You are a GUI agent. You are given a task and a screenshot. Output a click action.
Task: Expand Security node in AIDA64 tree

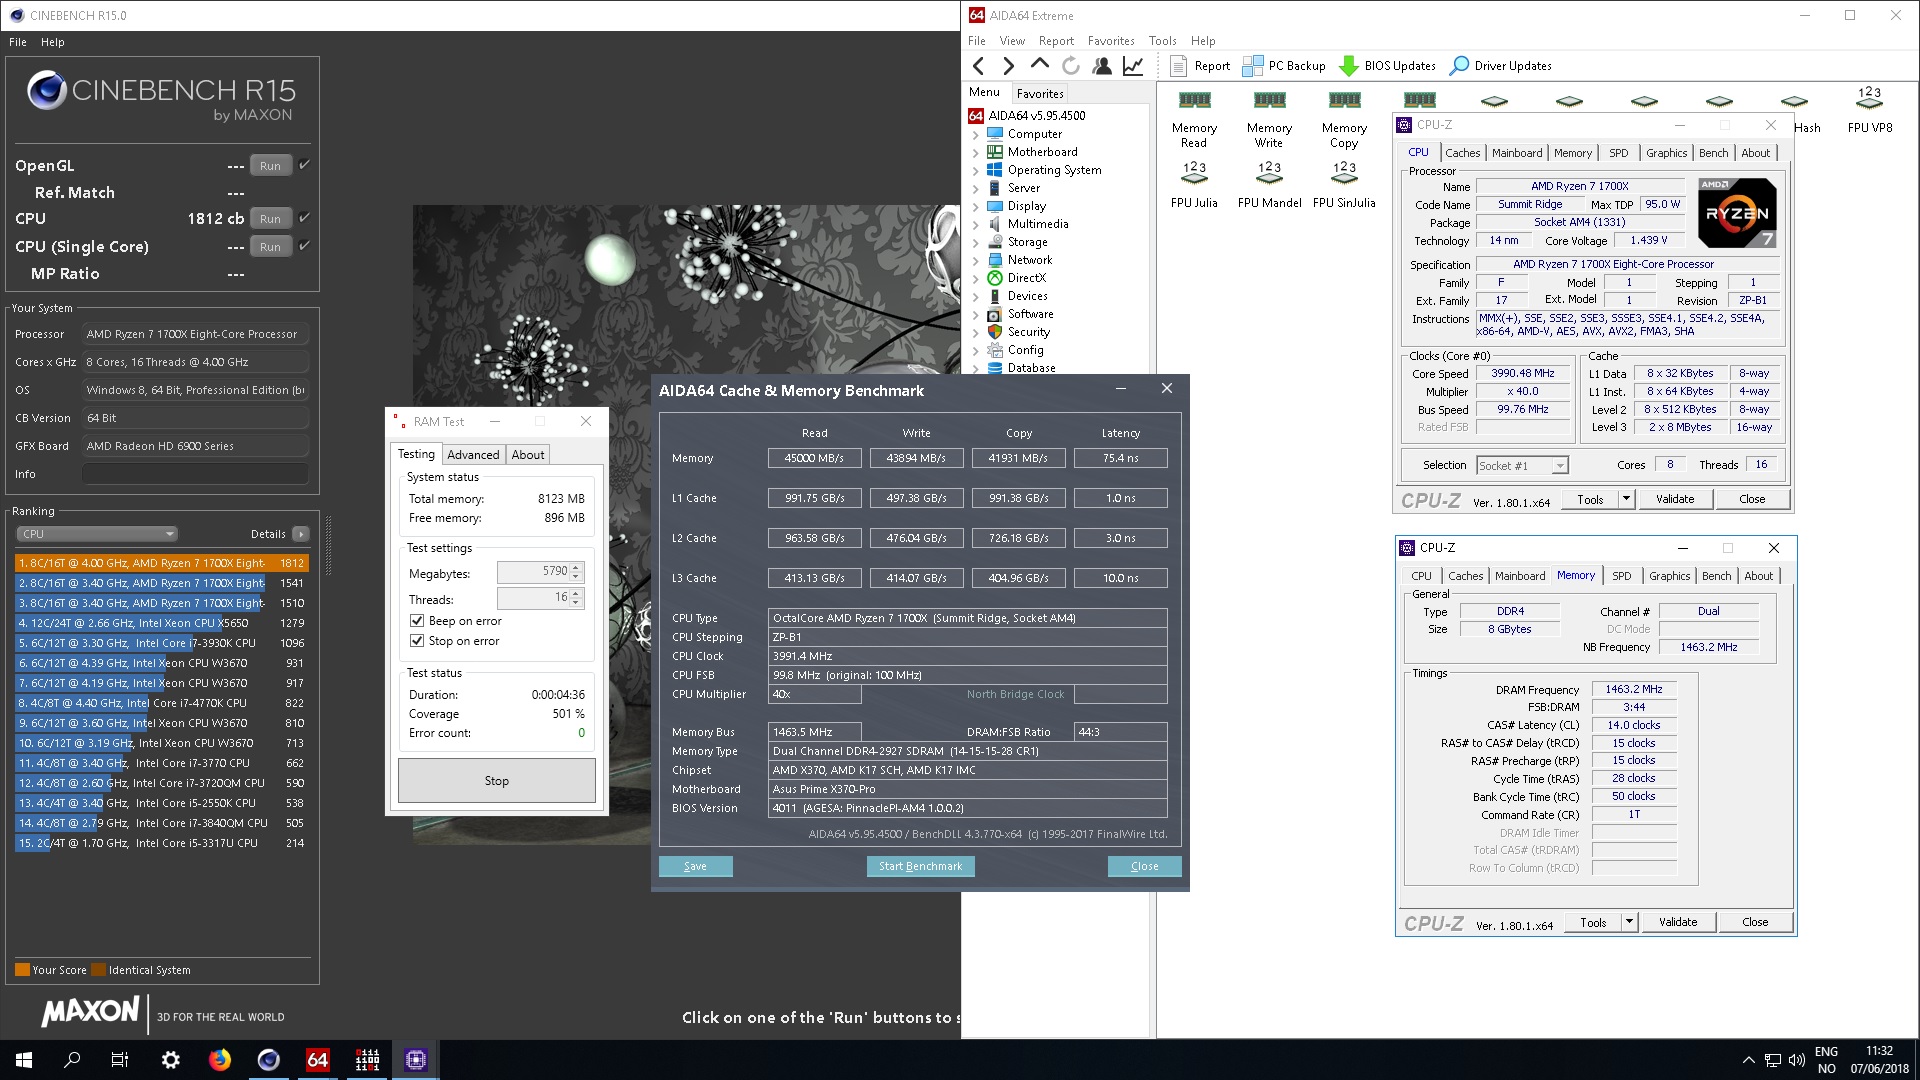pyautogui.click(x=976, y=332)
